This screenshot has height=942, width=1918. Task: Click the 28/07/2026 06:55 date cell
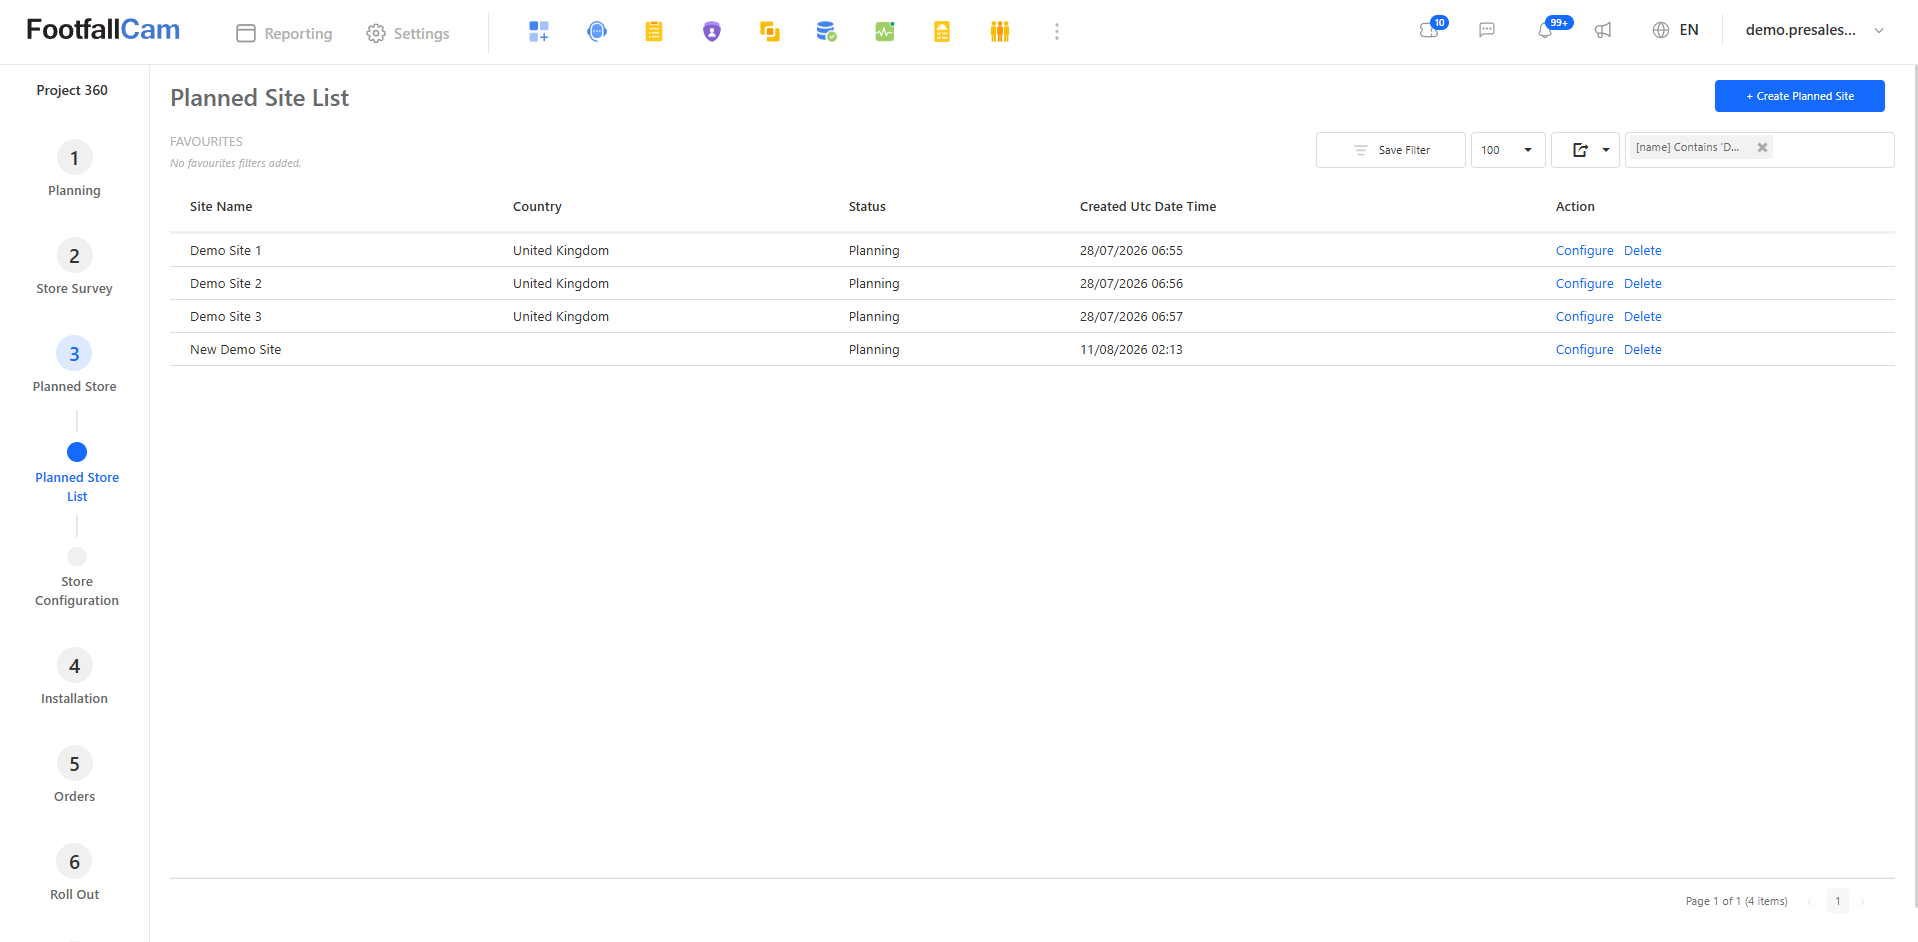pyautogui.click(x=1131, y=251)
